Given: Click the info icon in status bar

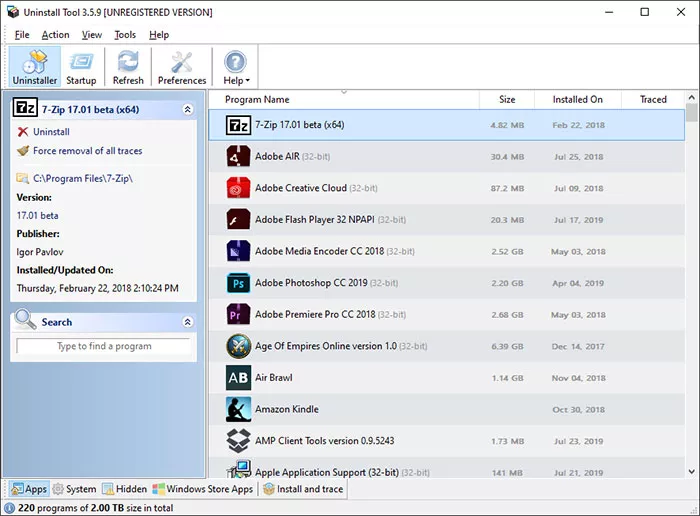Looking at the screenshot, I should coord(9,508).
